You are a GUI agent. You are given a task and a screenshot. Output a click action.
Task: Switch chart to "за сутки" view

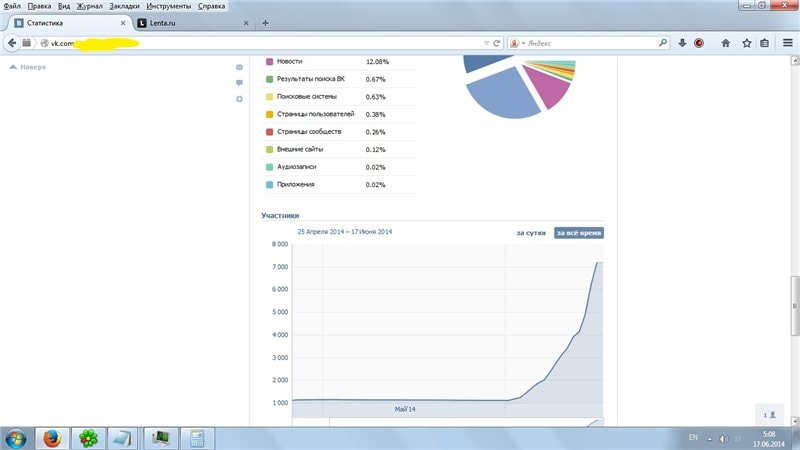pyautogui.click(x=531, y=233)
